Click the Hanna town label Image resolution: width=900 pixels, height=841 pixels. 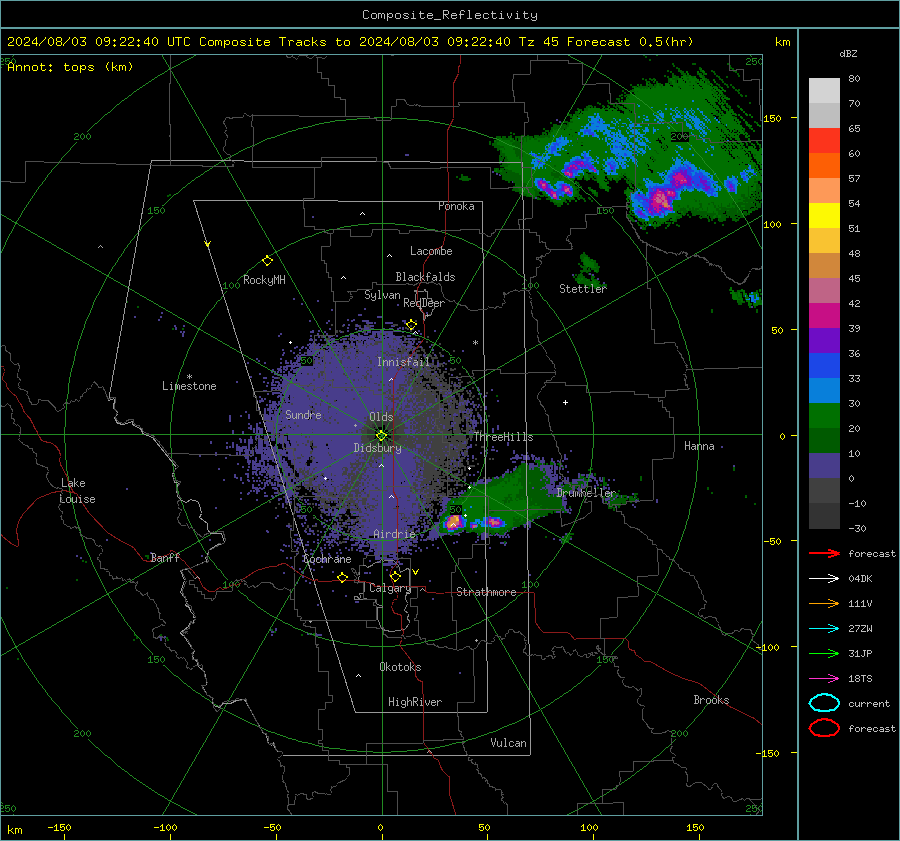click(699, 446)
